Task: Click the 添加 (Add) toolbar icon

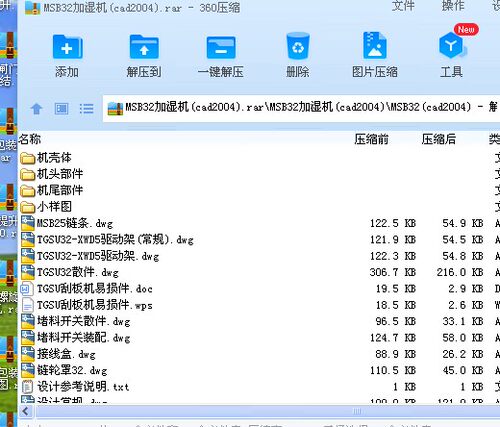Action: [x=67, y=47]
